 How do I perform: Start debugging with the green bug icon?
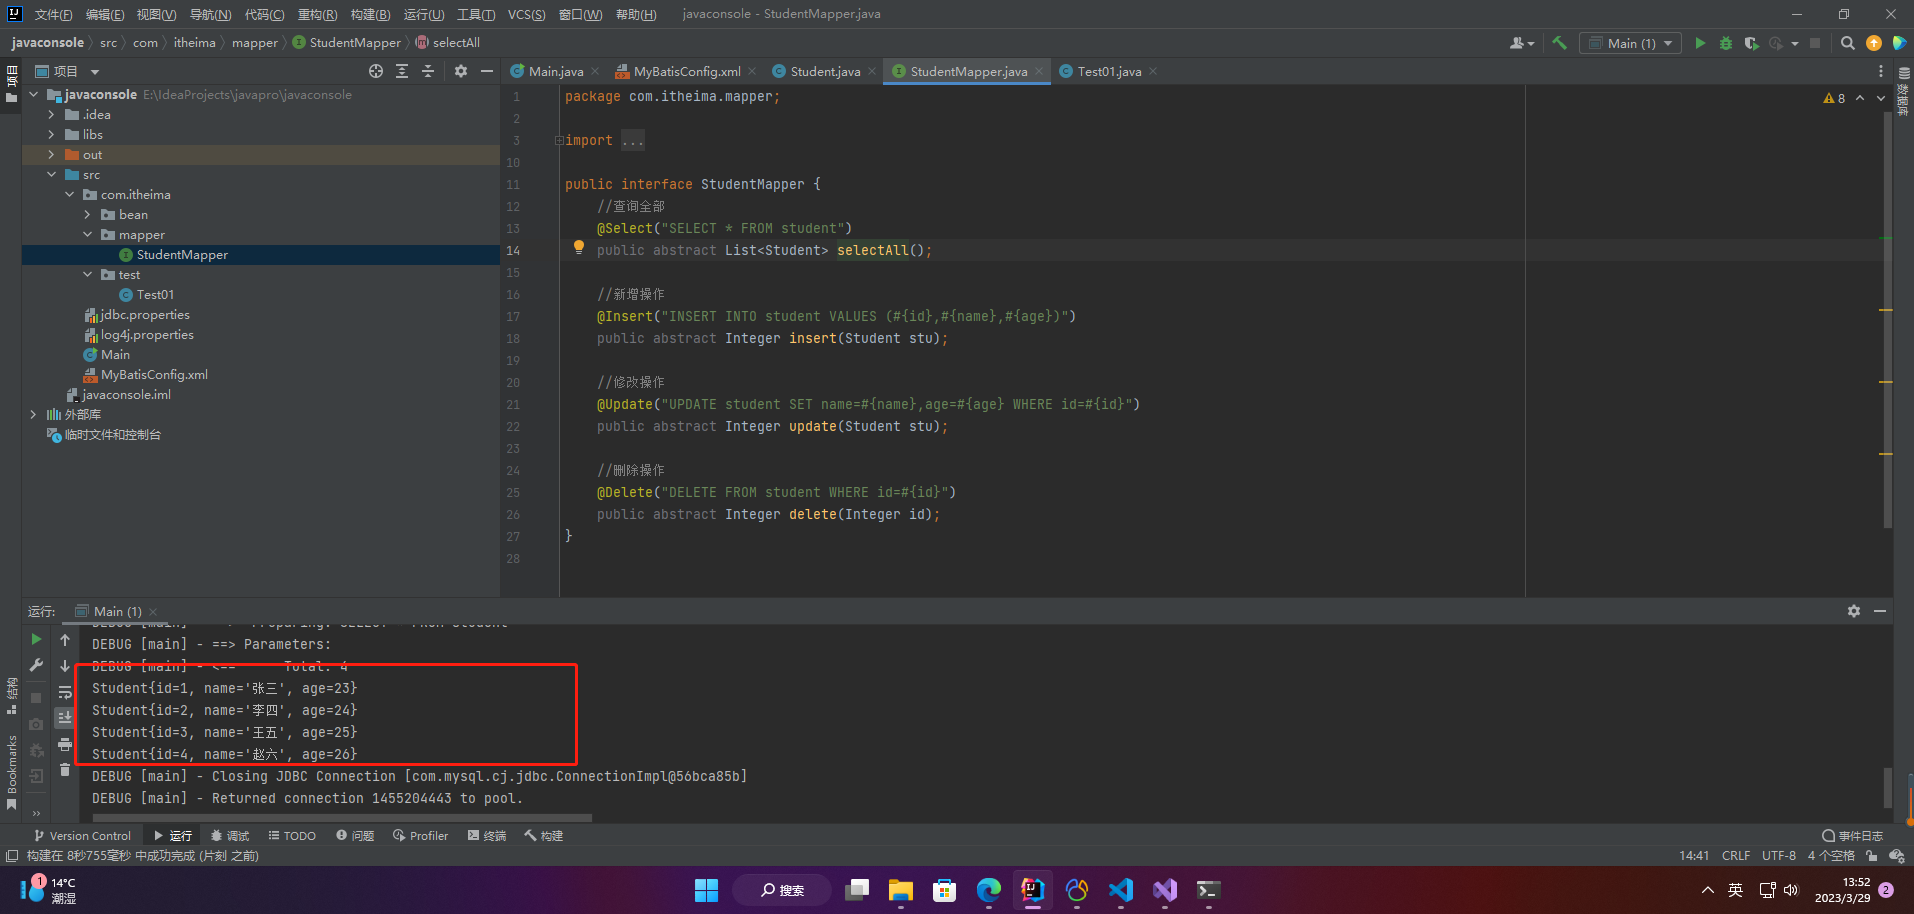(1725, 43)
